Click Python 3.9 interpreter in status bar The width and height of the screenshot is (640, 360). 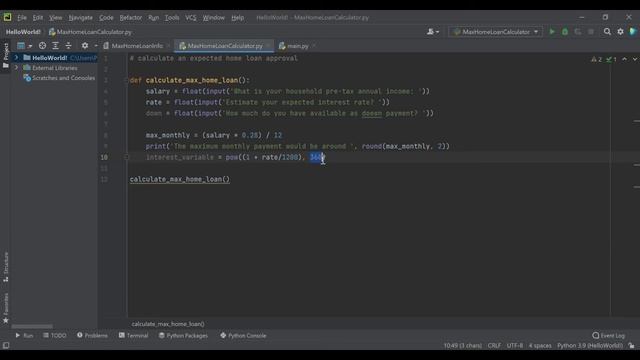590,346
